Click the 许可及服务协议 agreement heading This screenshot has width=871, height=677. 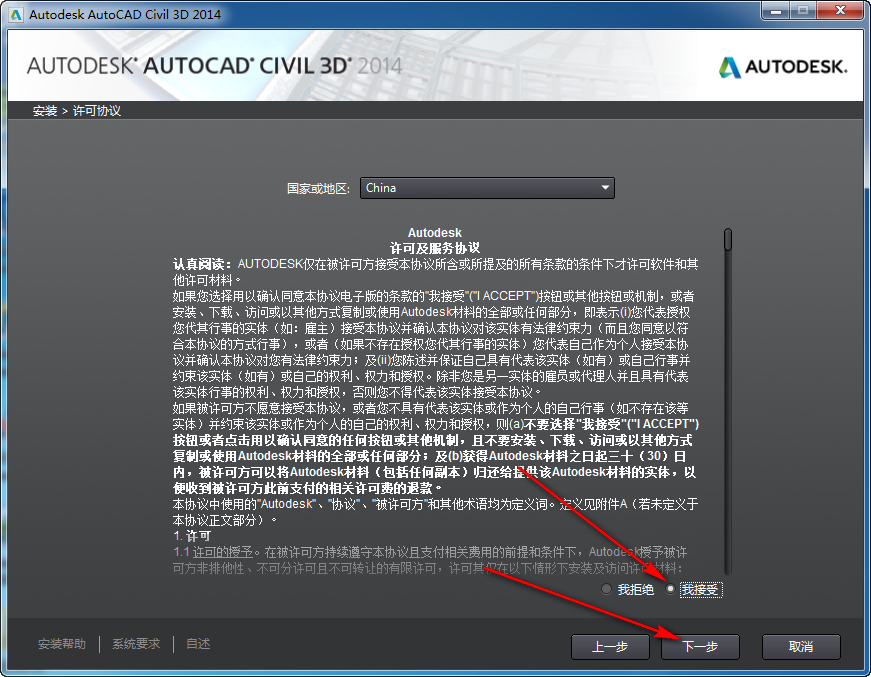434,248
